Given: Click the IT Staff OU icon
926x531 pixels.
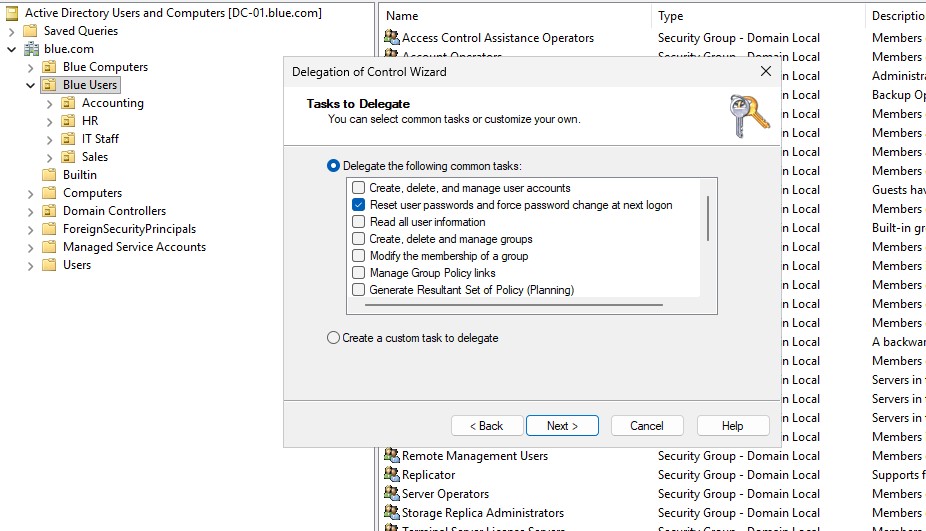Looking at the screenshot, I should pyautogui.click(x=69, y=139).
